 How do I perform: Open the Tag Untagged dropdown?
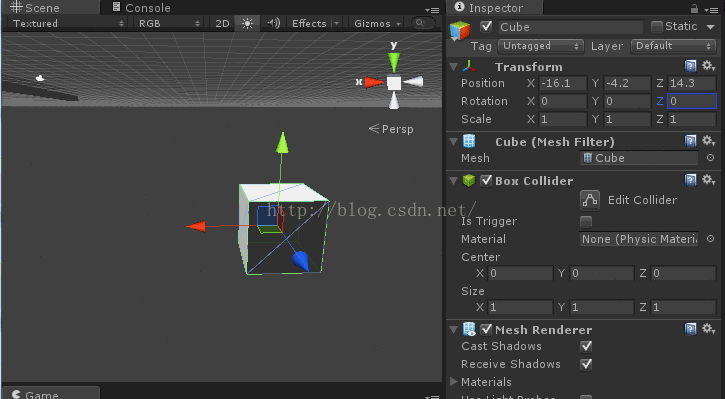(541, 46)
